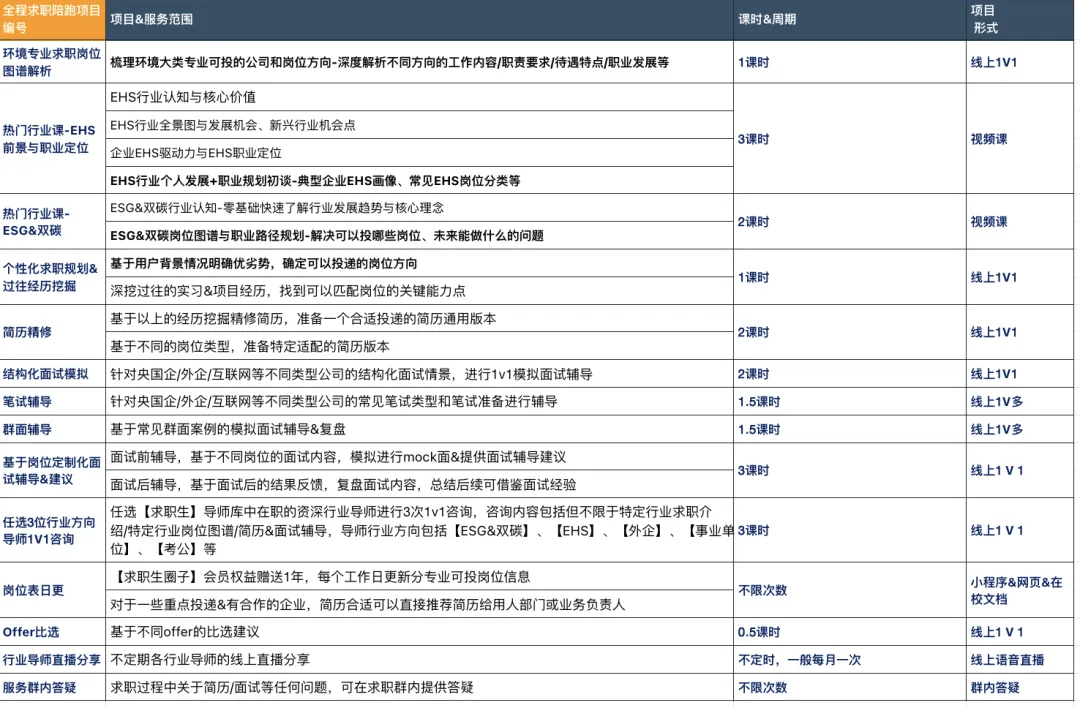Select cell 热门行业课-ESG&双碳
The height and width of the screenshot is (708, 1080).
pyautogui.click(x=52, y=222)
